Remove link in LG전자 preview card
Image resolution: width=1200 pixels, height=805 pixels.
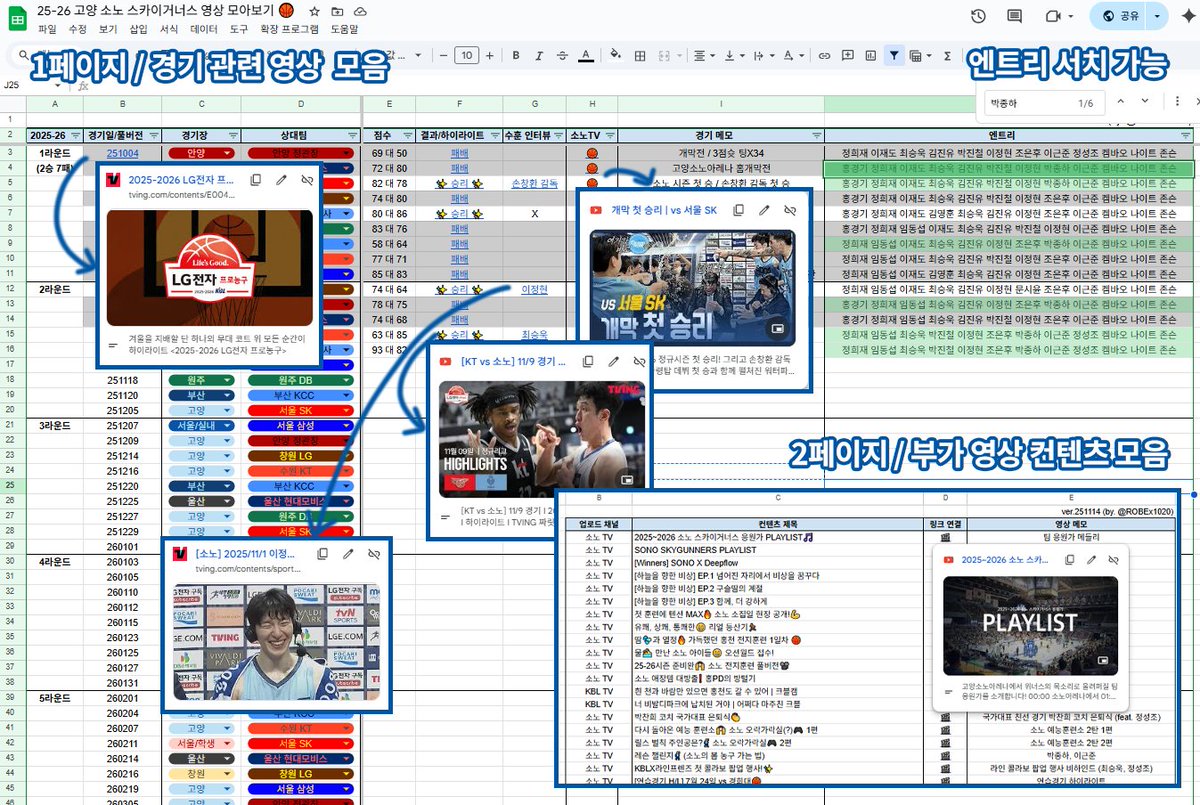pyautogui.click(x=307, y=180)
